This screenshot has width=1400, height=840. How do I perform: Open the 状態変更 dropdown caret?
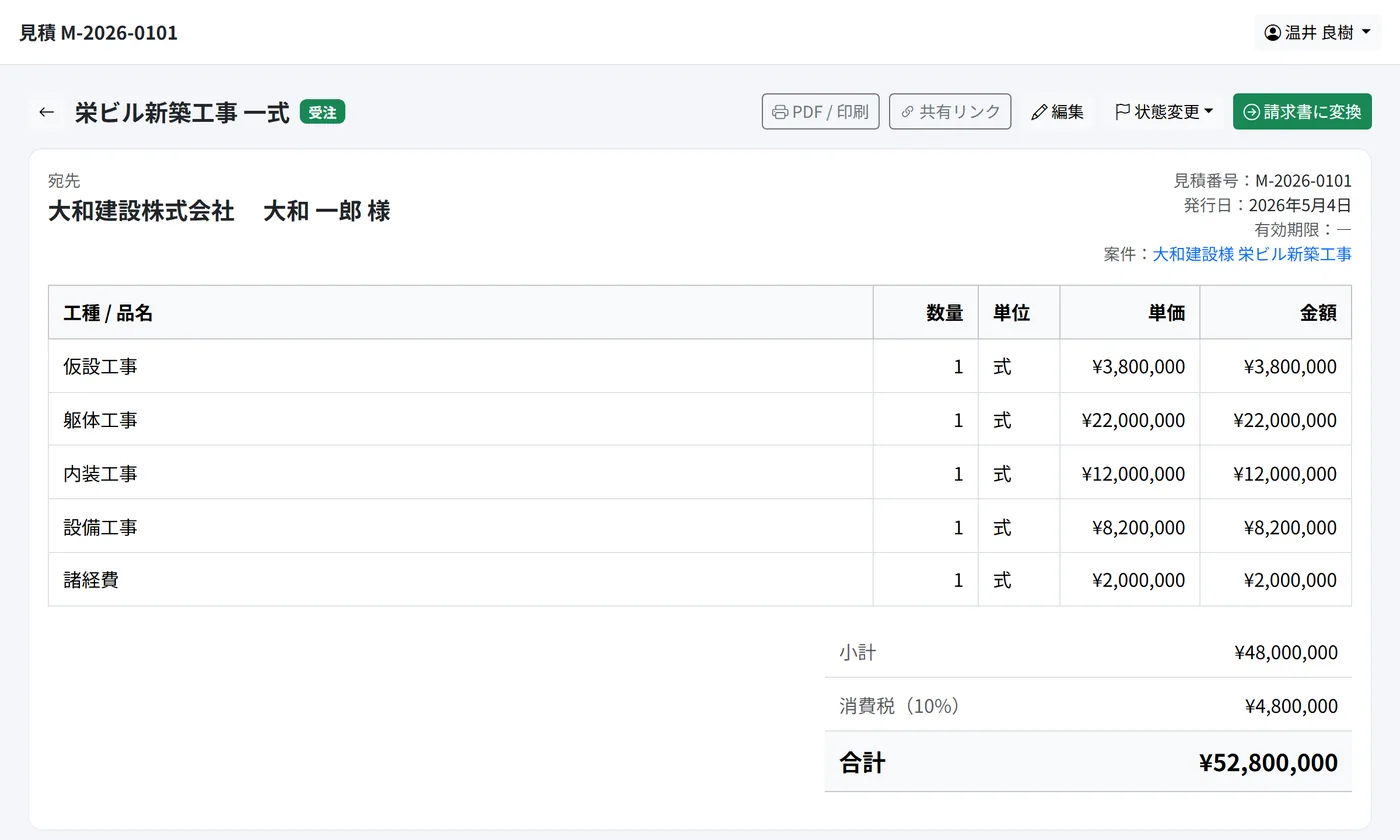click(x=1208, y=112)
